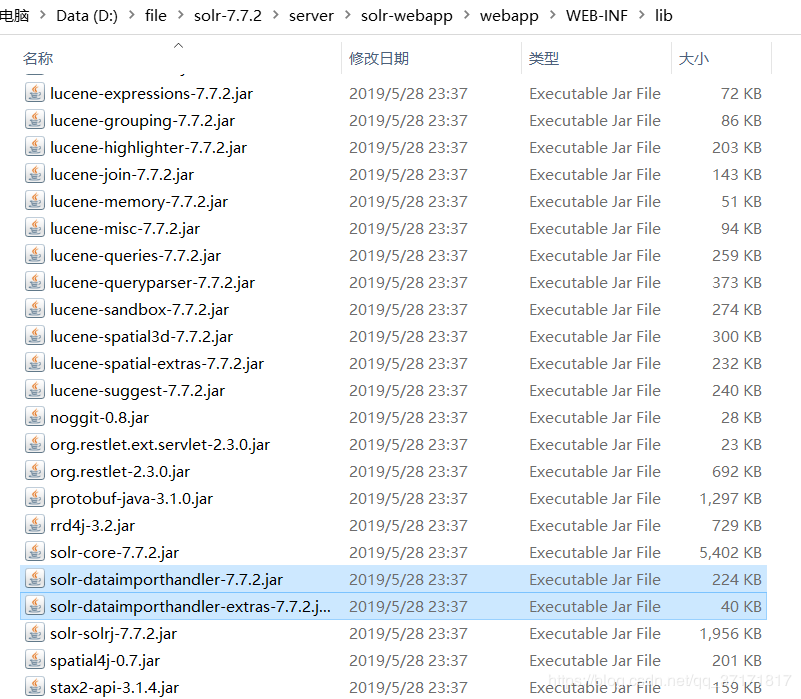Click the jar icon of lucene-spatial-extras-7.7.2.jar

point(35,364)
